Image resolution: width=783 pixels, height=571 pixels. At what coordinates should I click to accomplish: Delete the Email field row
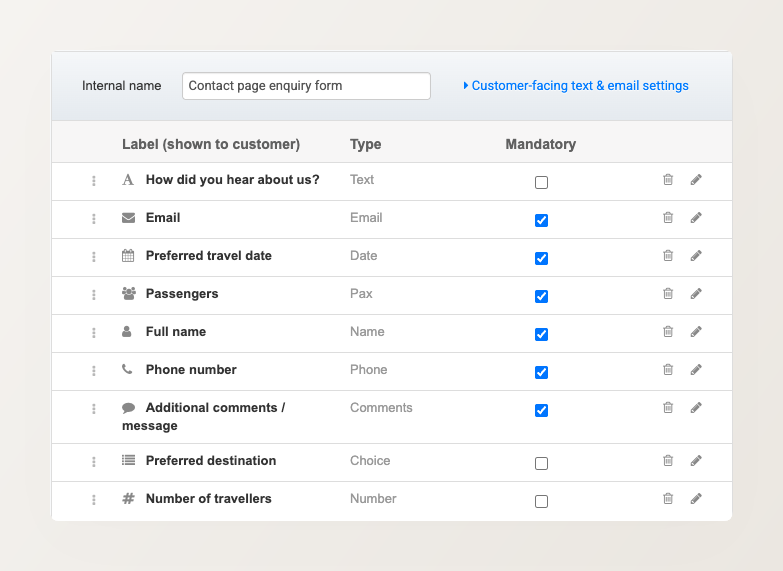[668, 217]
